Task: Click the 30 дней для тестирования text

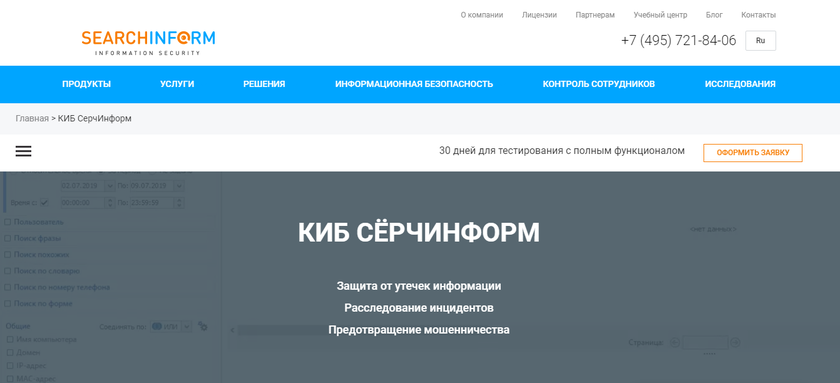Action: pos(562,151)
